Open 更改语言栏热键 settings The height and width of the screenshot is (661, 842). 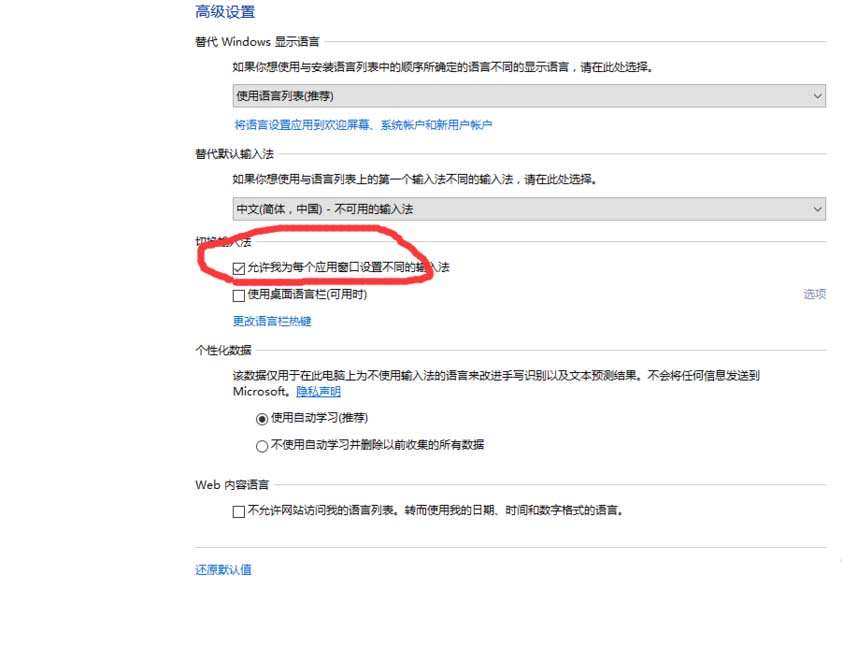pos(270,321)
